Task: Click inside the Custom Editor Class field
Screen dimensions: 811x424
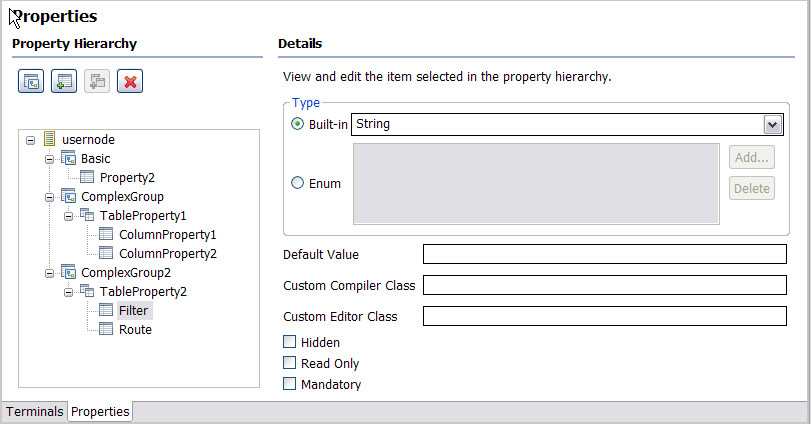Action: click(x=605, y=316)
